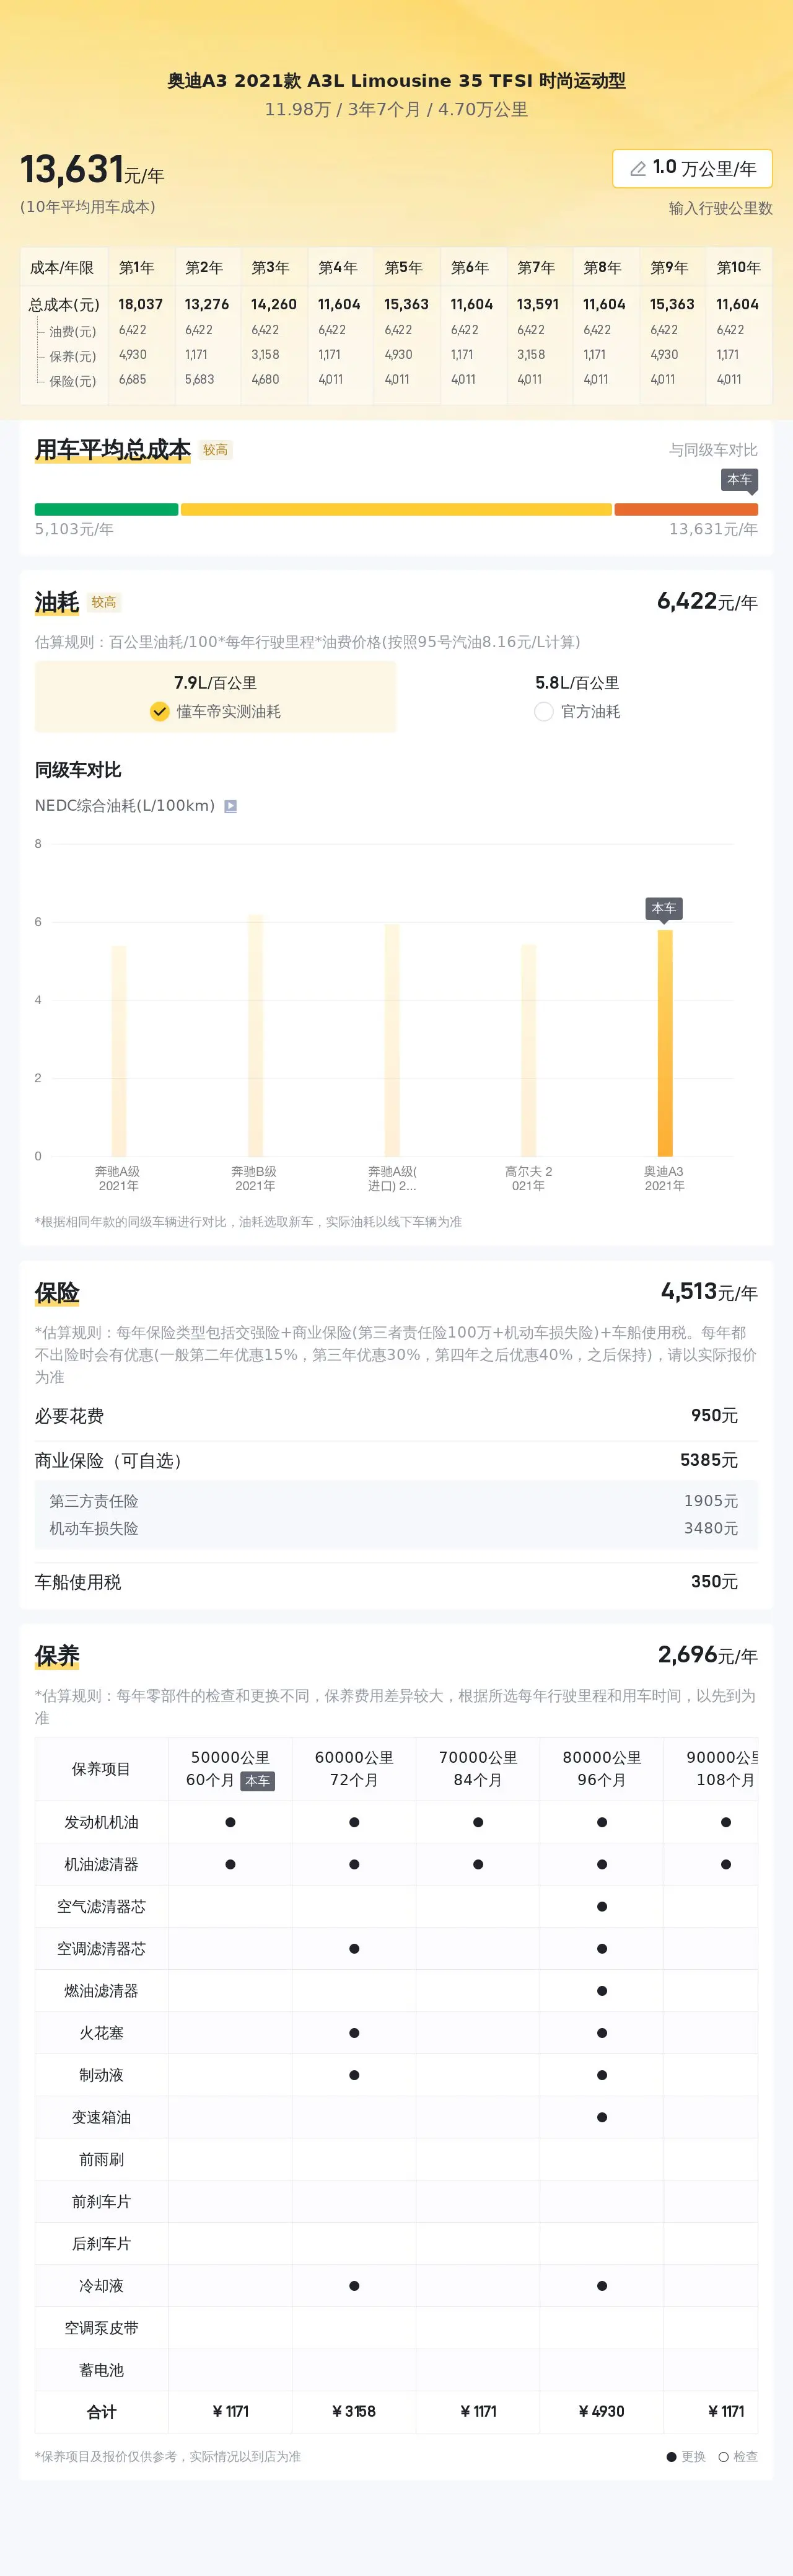The height and width of the screenshot is (2576, 793).
Task: Click 发动机机油 dot under 50000公里
Action: pyautogui.click(x=230, y=1822)
